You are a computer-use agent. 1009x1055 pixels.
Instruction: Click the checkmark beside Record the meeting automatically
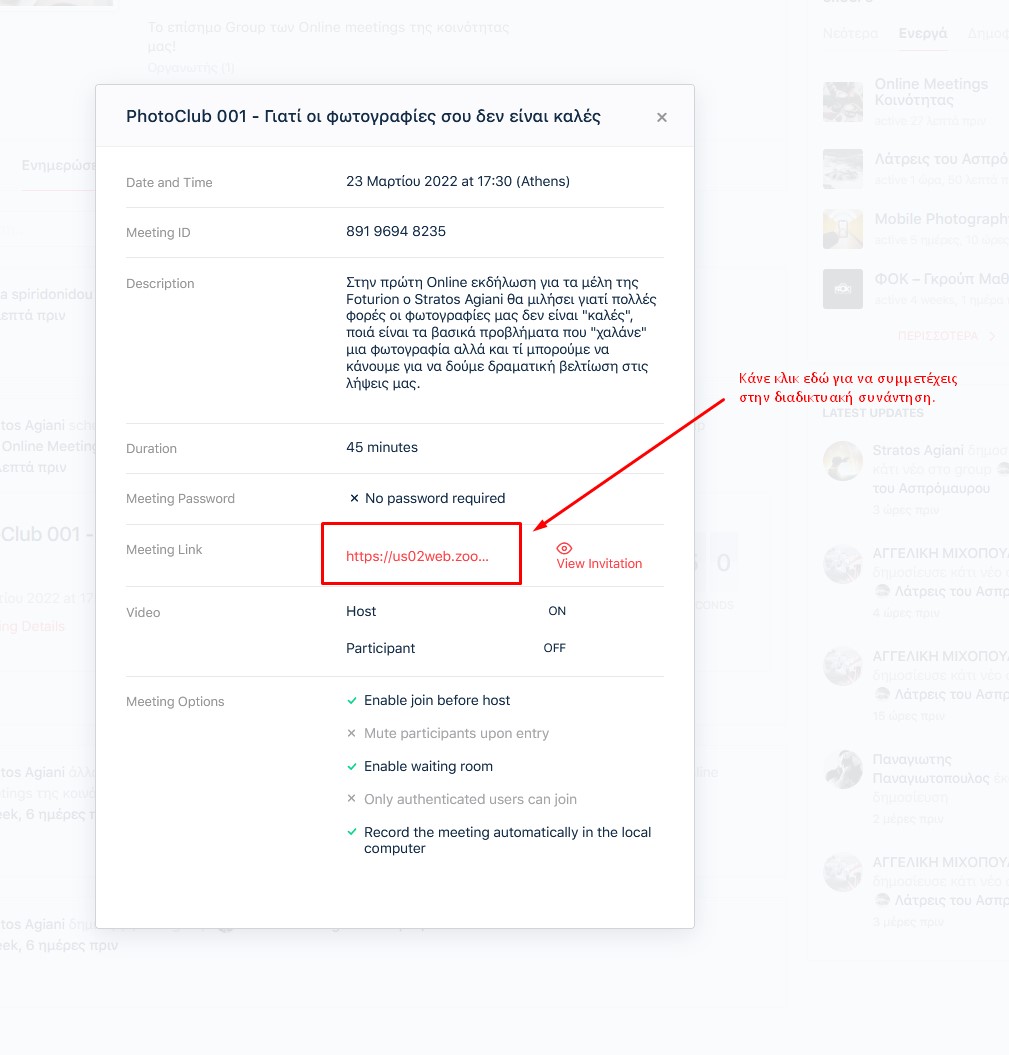pyautogui.click(x=351, y=833)
